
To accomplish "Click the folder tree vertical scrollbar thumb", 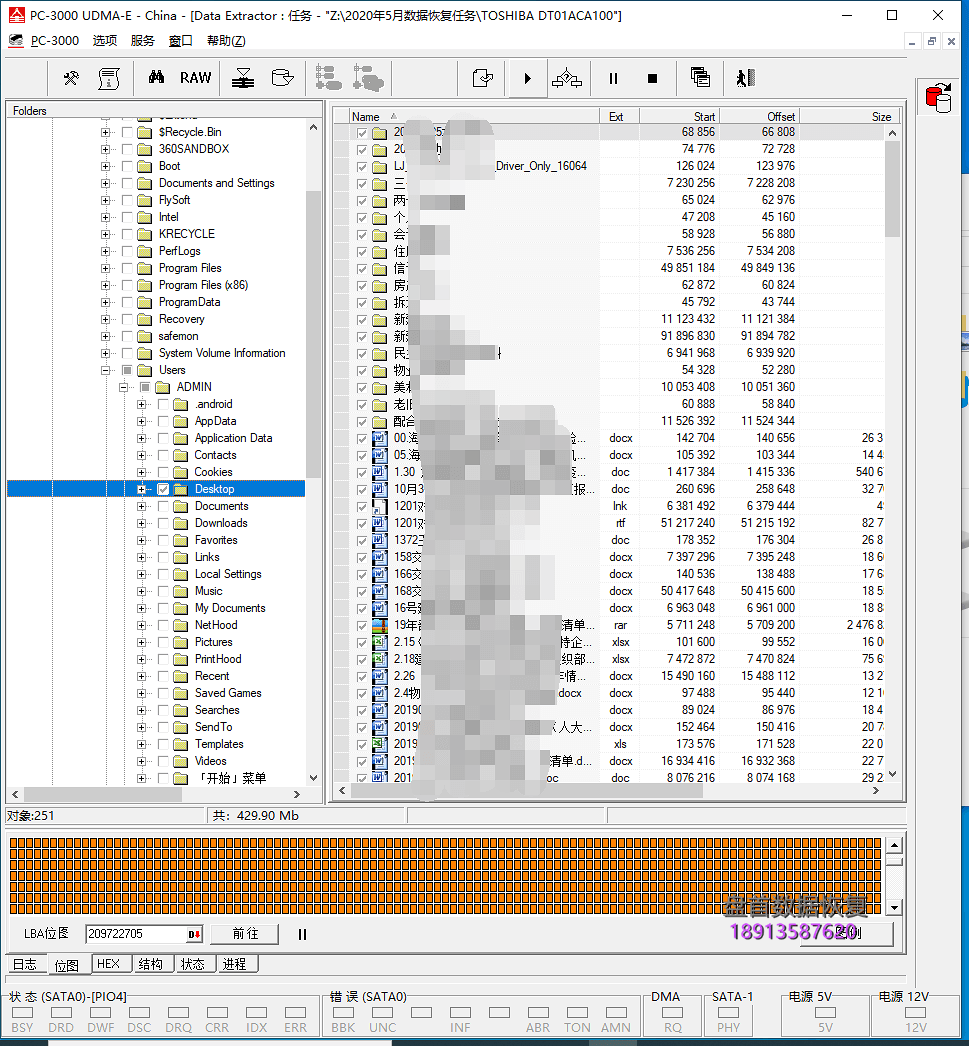I will [313, 334].
